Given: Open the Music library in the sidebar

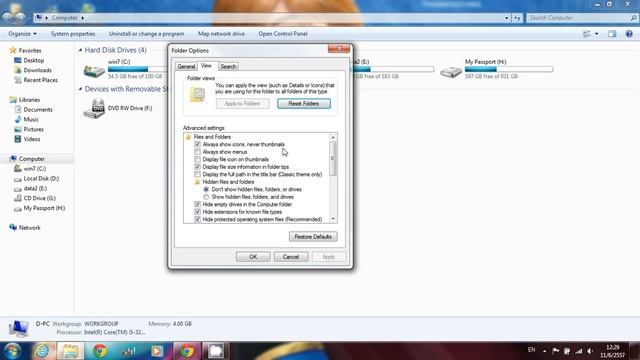Looking at the screenshot, I should 31,119.
